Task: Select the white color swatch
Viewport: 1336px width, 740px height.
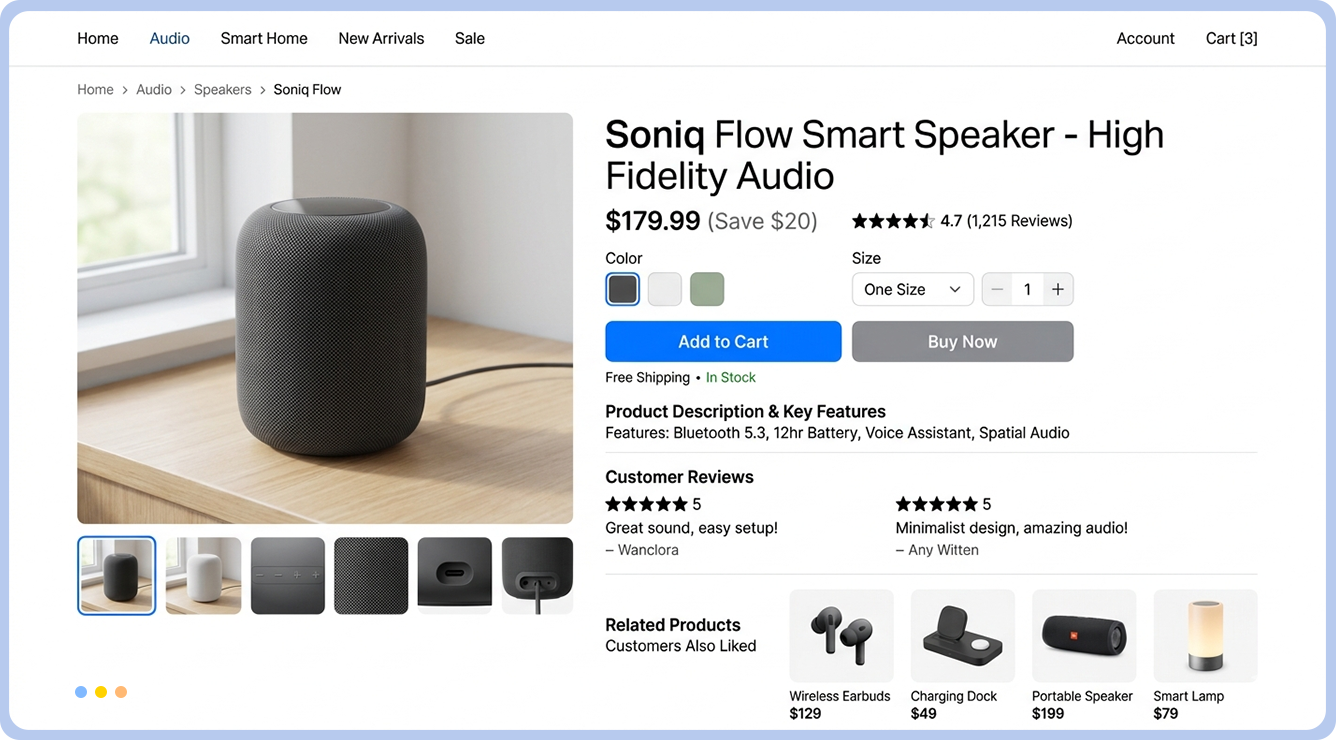Action: pyautogui.click(x=664, y=289)
